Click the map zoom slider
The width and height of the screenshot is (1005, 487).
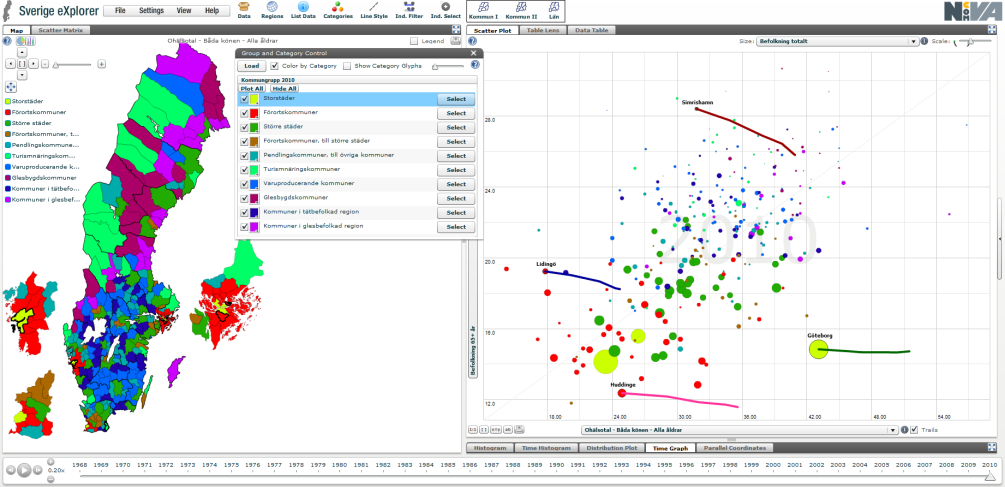(x=74, y=64)
